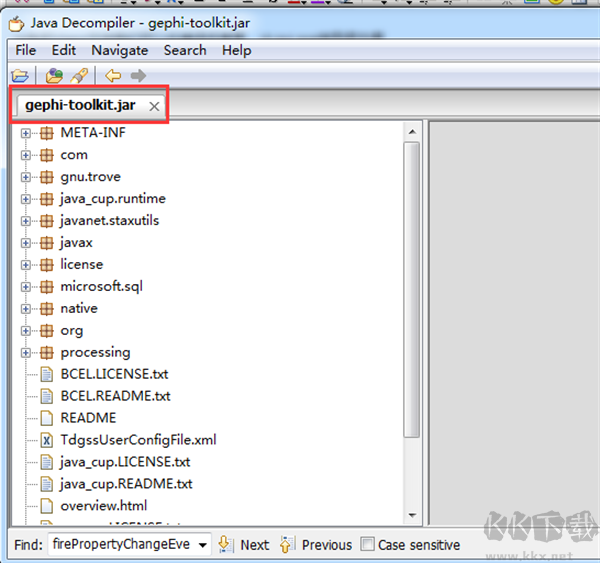
Task: Click the java_cup.README.txt file icon
Action: pyautogui.click(x=47, y=484)
